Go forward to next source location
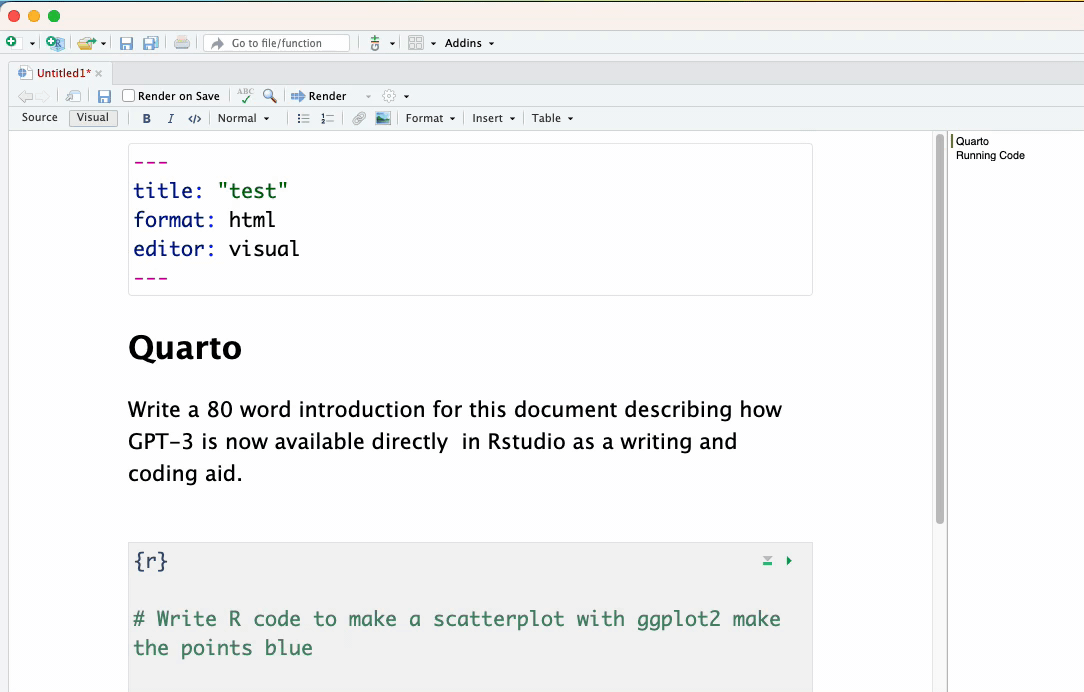The image size is (1084, 692). tap(42, 96)
